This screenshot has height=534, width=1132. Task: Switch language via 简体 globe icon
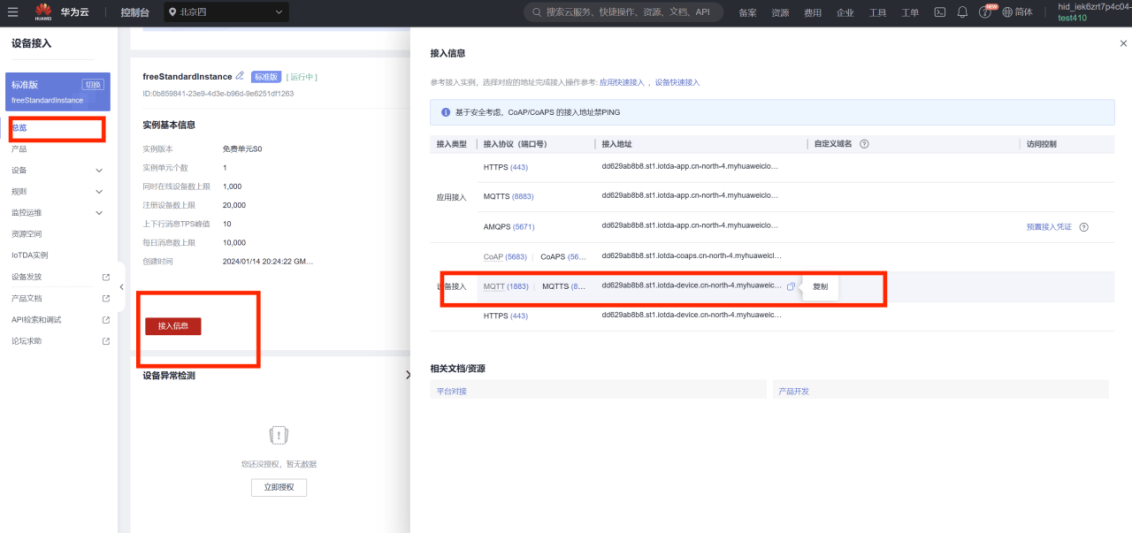coord(1018,12)
